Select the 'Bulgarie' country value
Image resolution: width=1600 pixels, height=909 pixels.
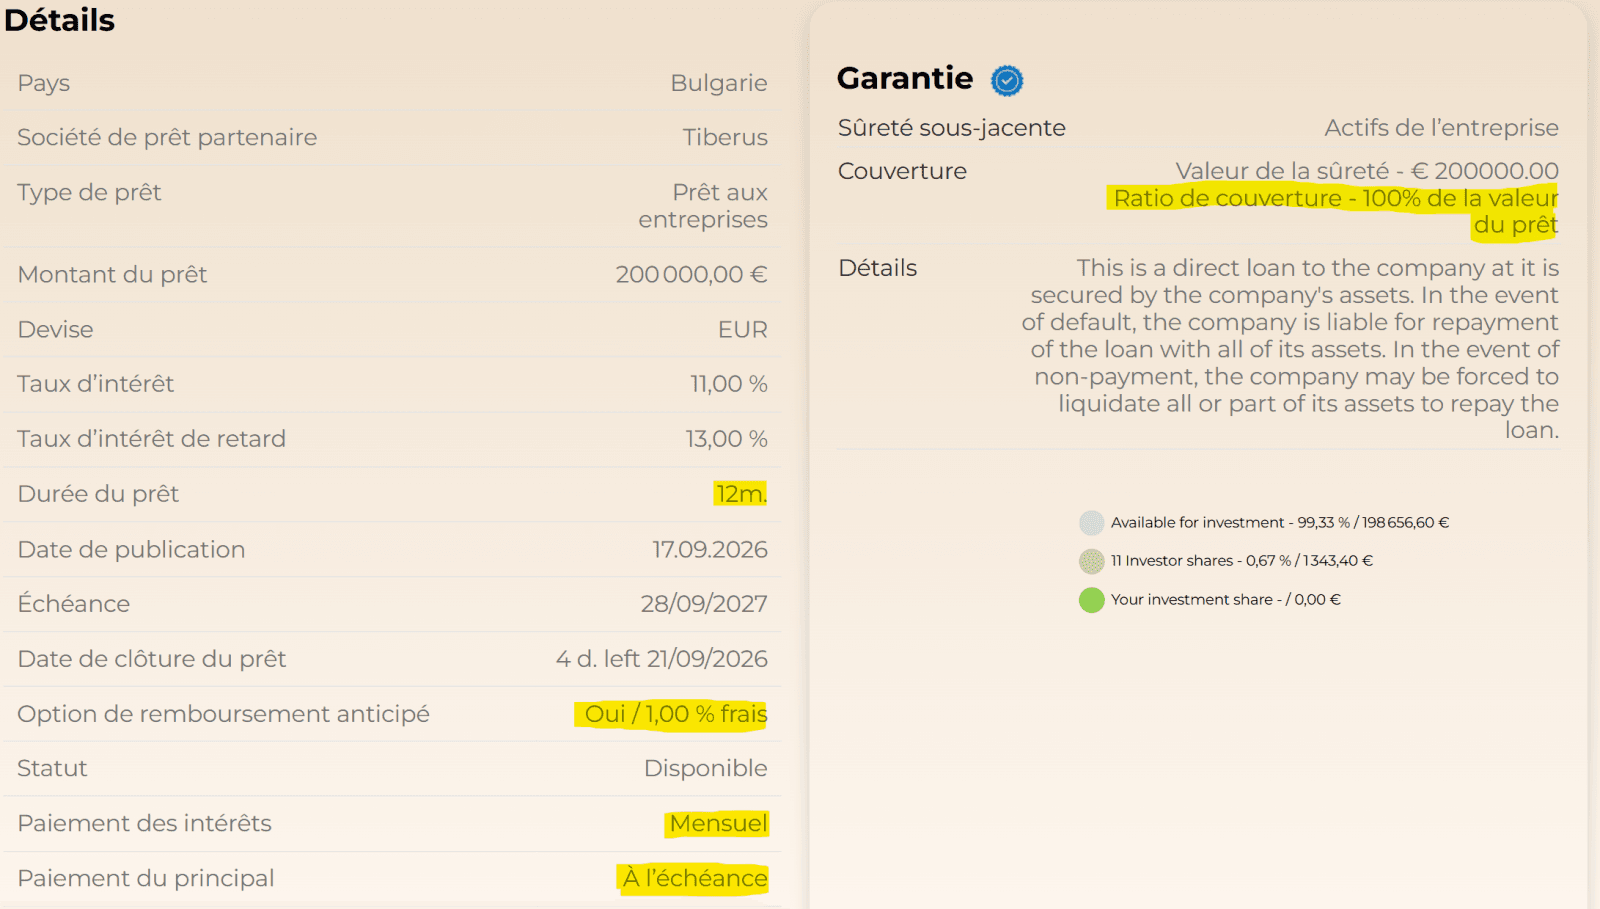tap(719, 83)
